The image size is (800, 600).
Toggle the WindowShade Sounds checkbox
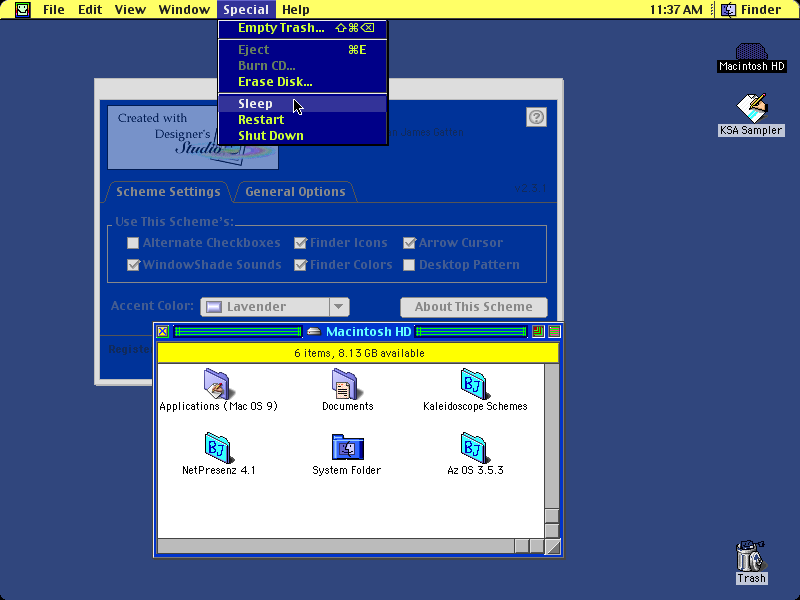(x=133, y=265)
